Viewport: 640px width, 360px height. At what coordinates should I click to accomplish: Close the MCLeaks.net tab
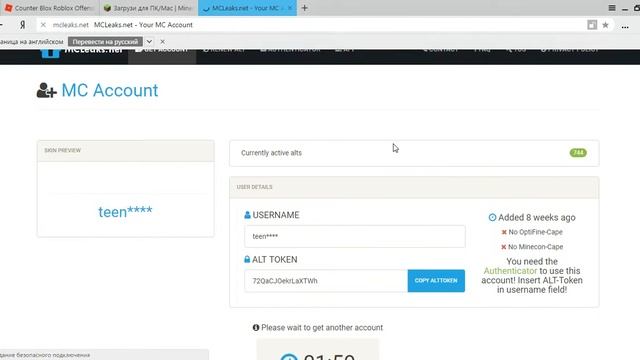pos(290,8)
